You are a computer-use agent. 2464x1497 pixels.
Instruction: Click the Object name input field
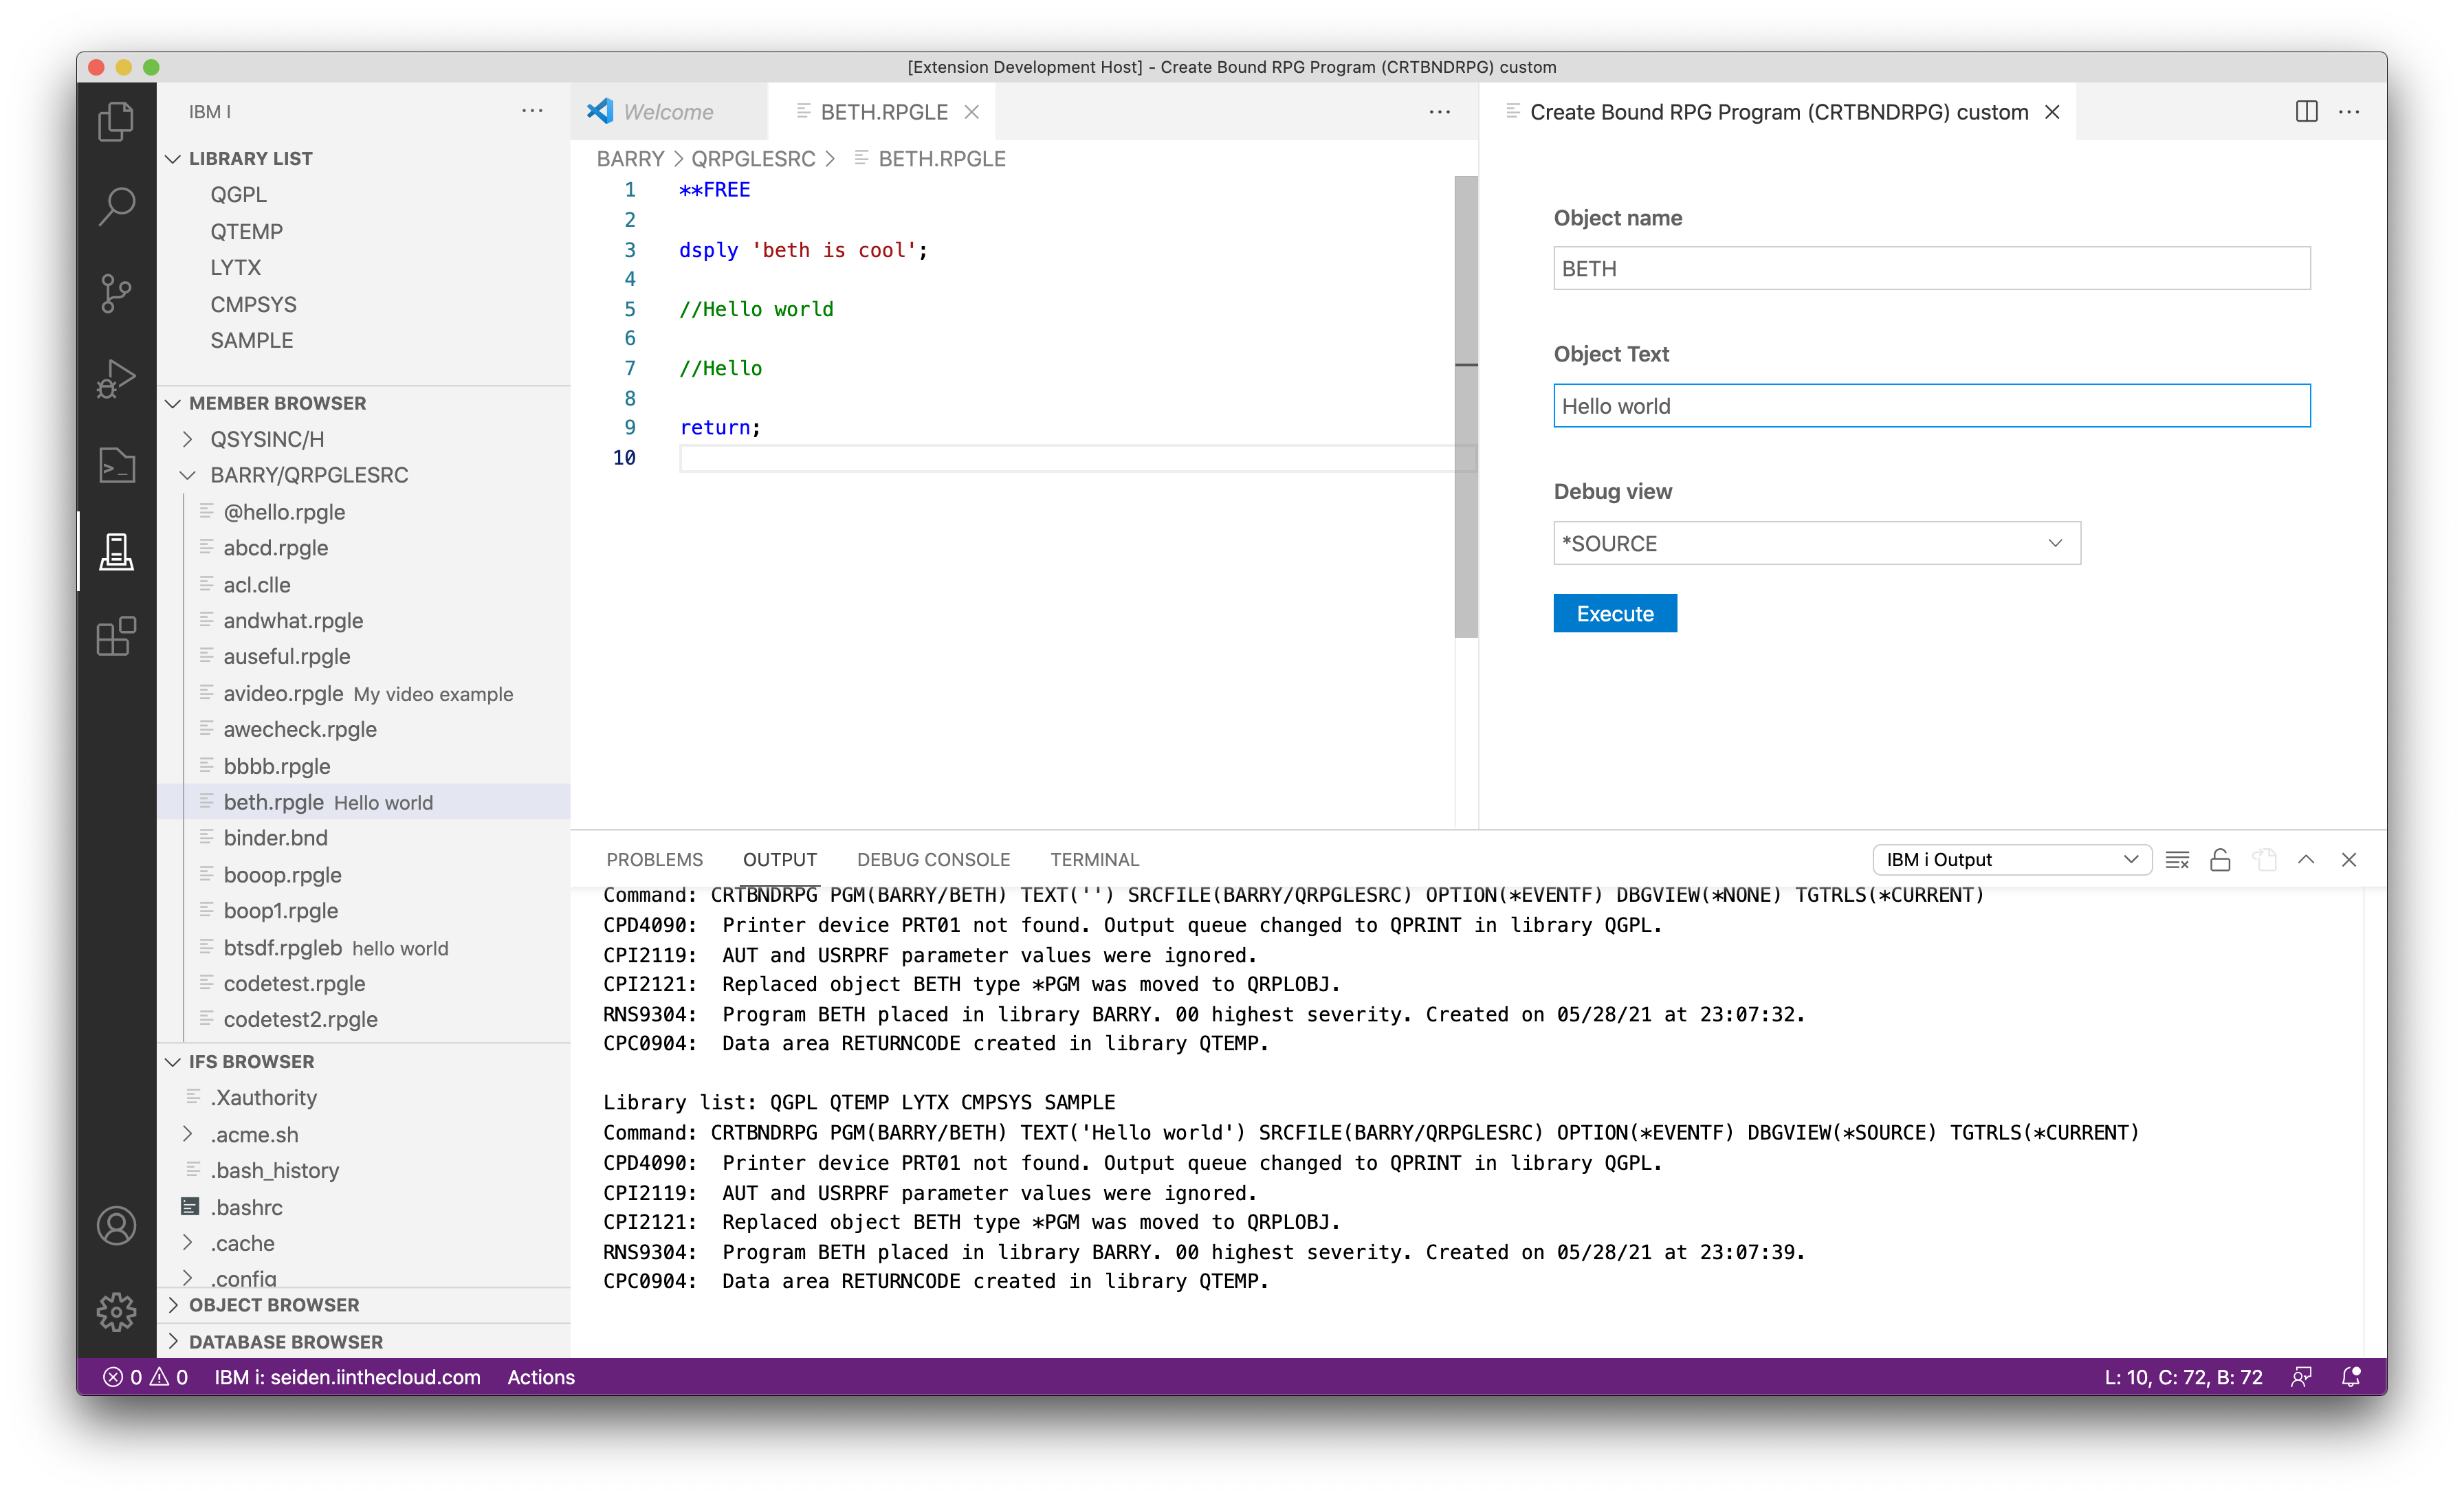[1930, 268]
